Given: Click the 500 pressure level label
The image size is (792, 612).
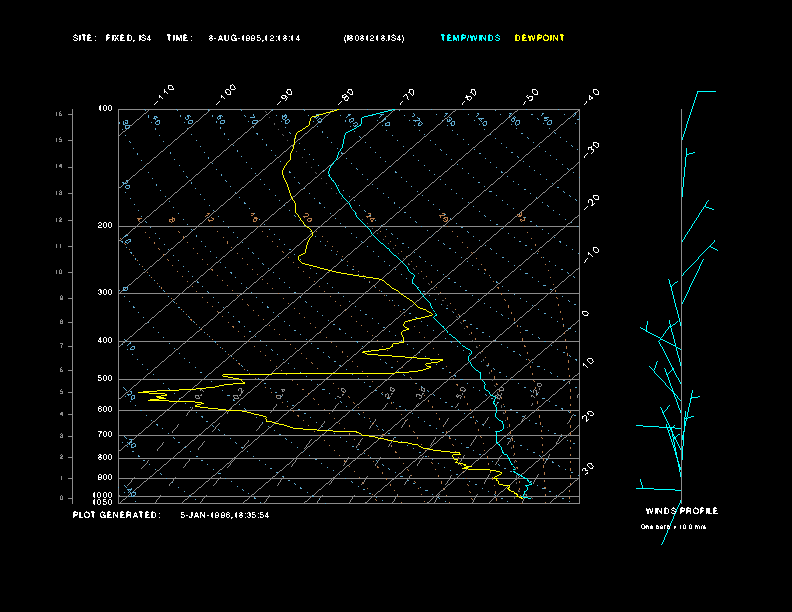Looking at the screenshot, I should [x=105, y=378].
